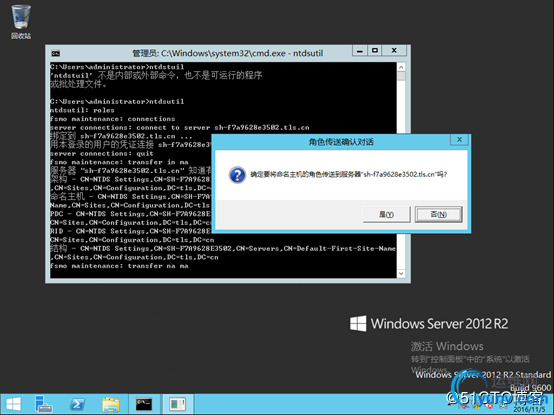Click the dialog title 角色传送确认对话
This screenshot has width=554, height=415.
click(341, 142)
